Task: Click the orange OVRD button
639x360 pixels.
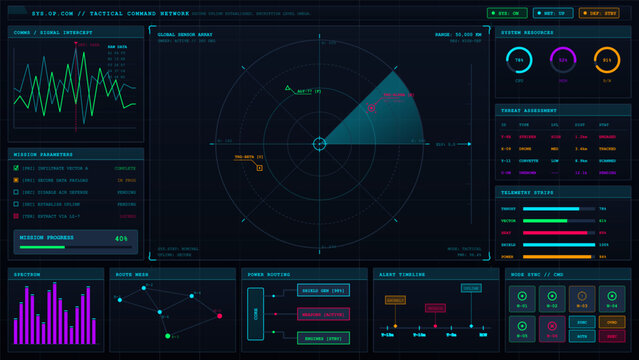Action: click(612, 322)
